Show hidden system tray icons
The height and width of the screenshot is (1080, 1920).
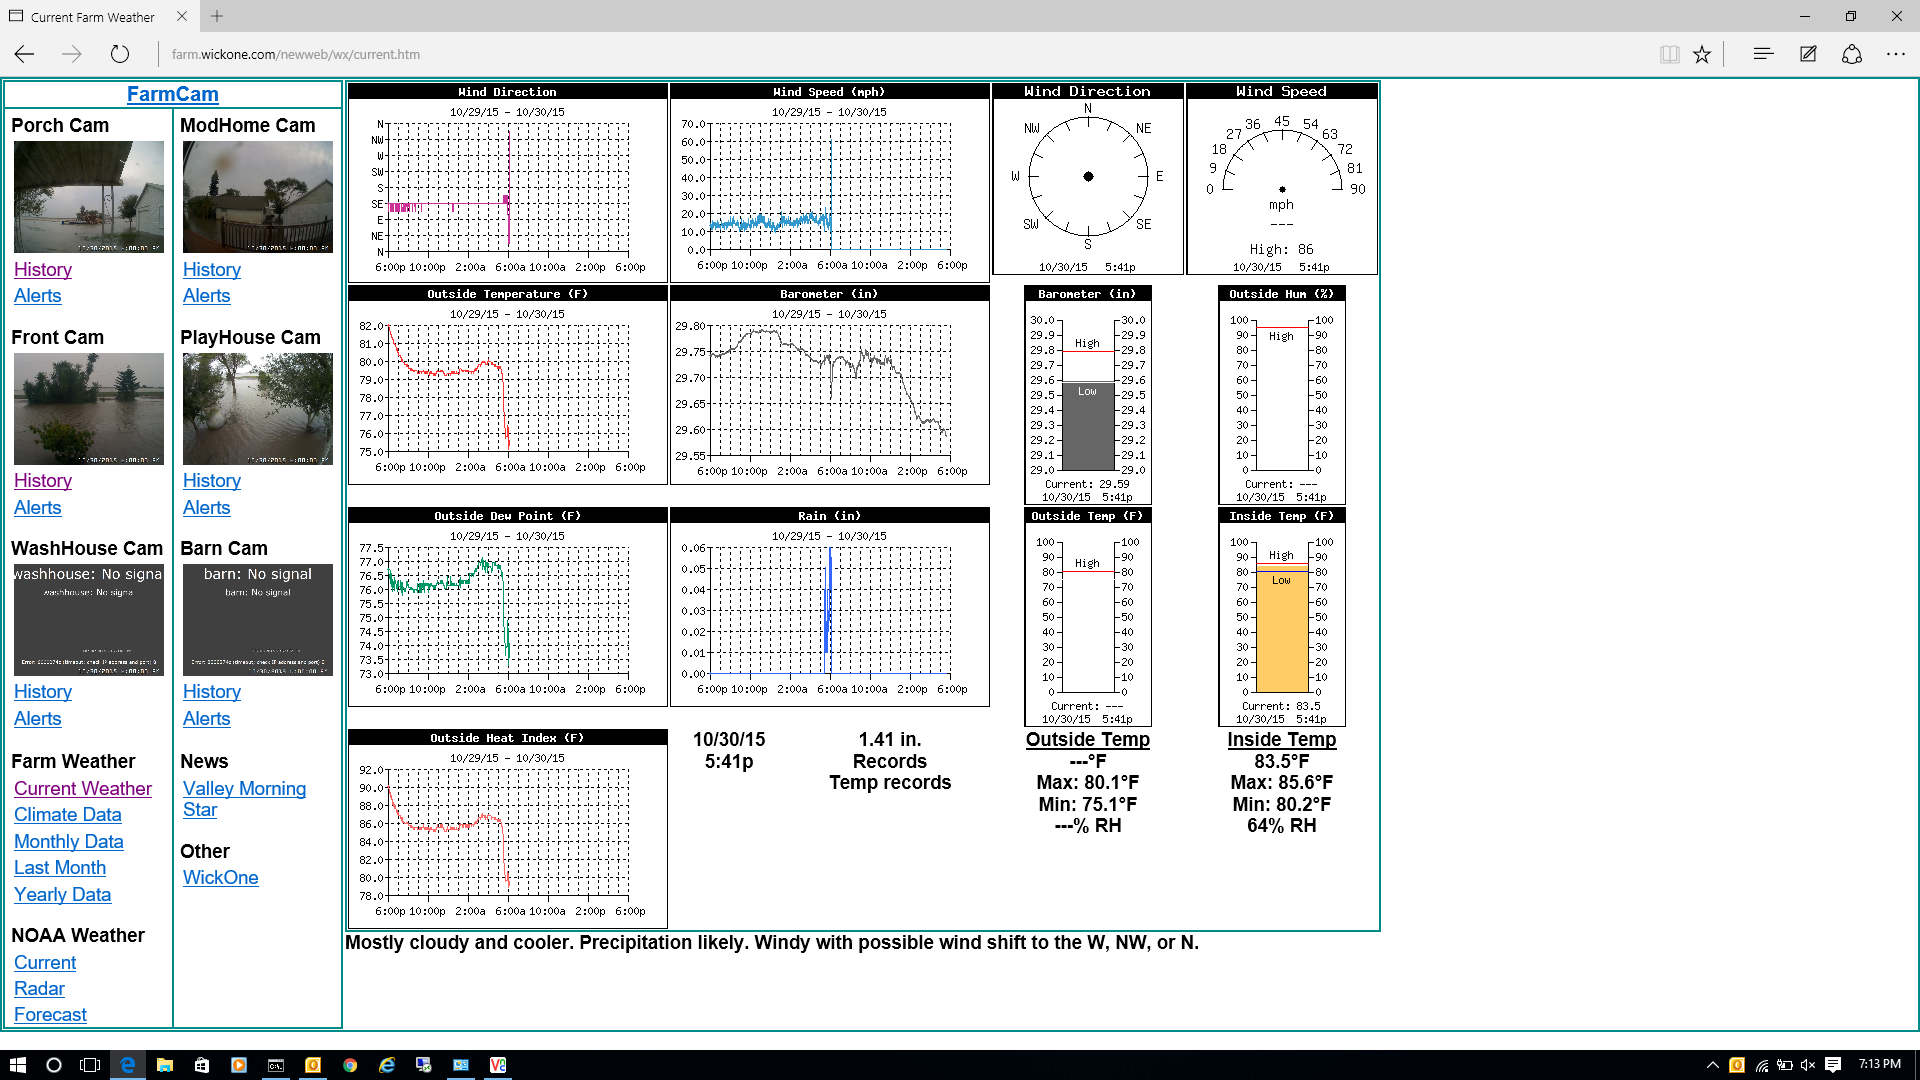tap(1713, 1065)
